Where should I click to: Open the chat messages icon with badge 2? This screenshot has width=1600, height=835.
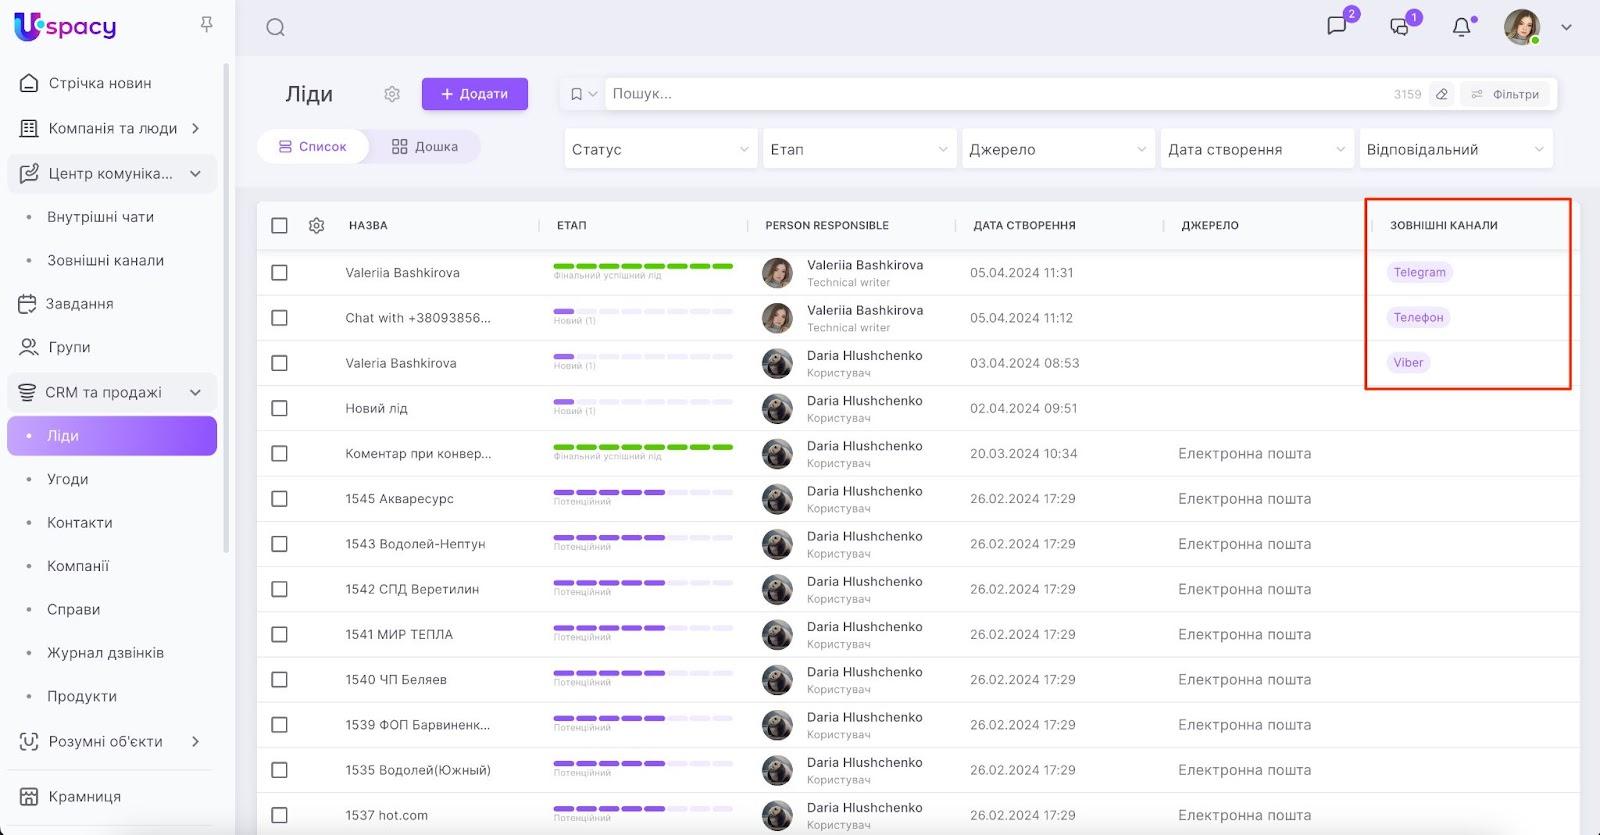pyautogui.click(x=1337, y=26)
